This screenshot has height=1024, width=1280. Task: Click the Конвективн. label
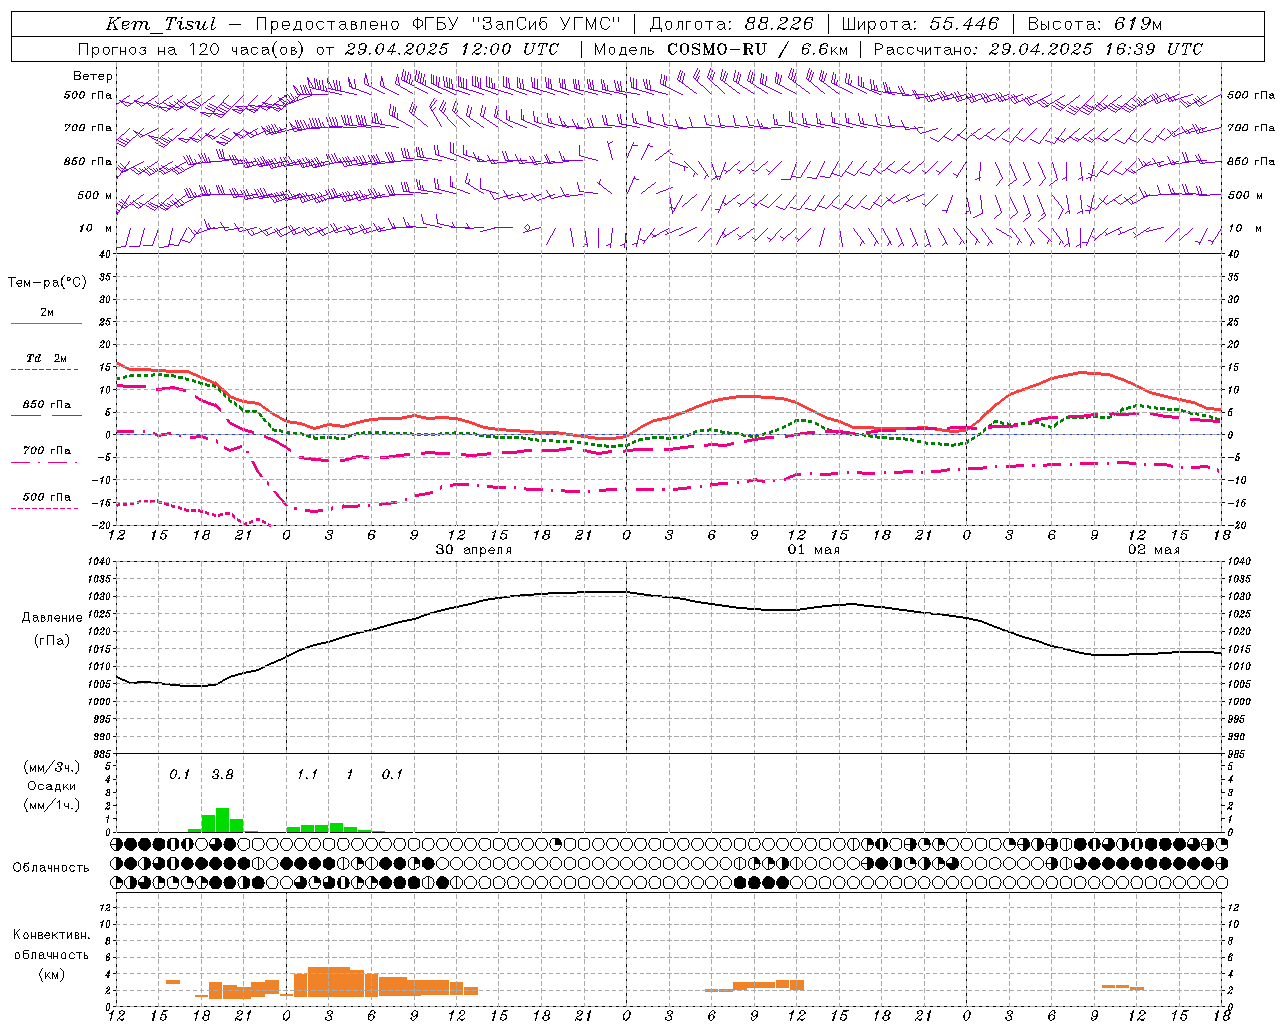(51, 935)
